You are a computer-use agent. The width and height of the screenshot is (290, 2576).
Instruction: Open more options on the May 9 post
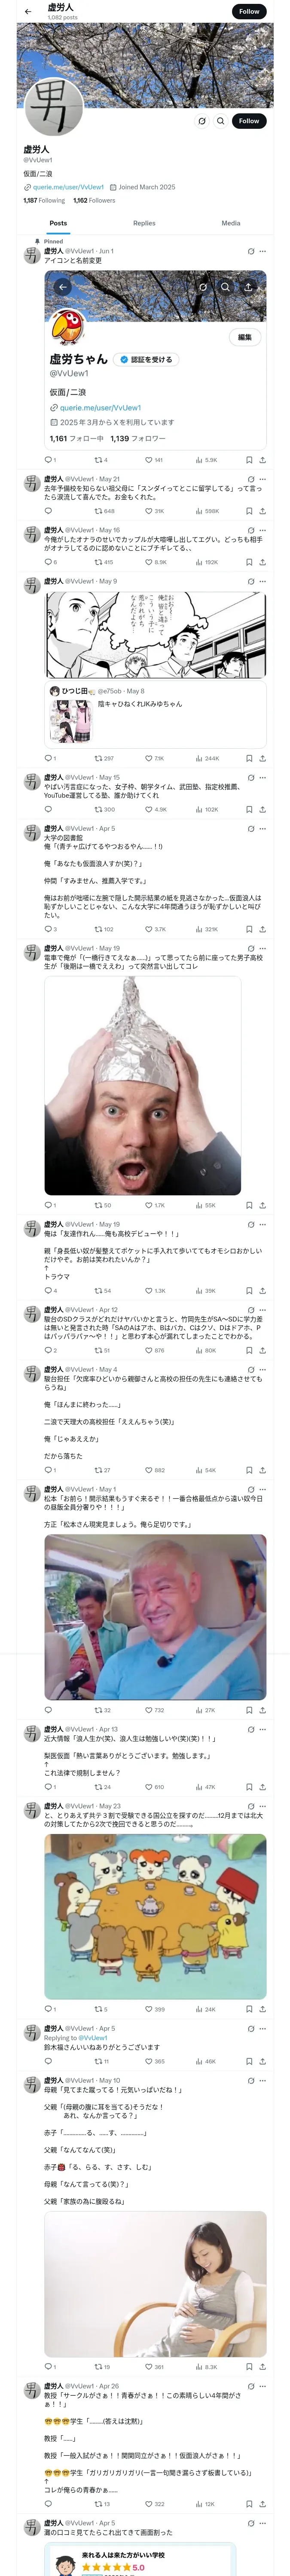coord(262,581)
